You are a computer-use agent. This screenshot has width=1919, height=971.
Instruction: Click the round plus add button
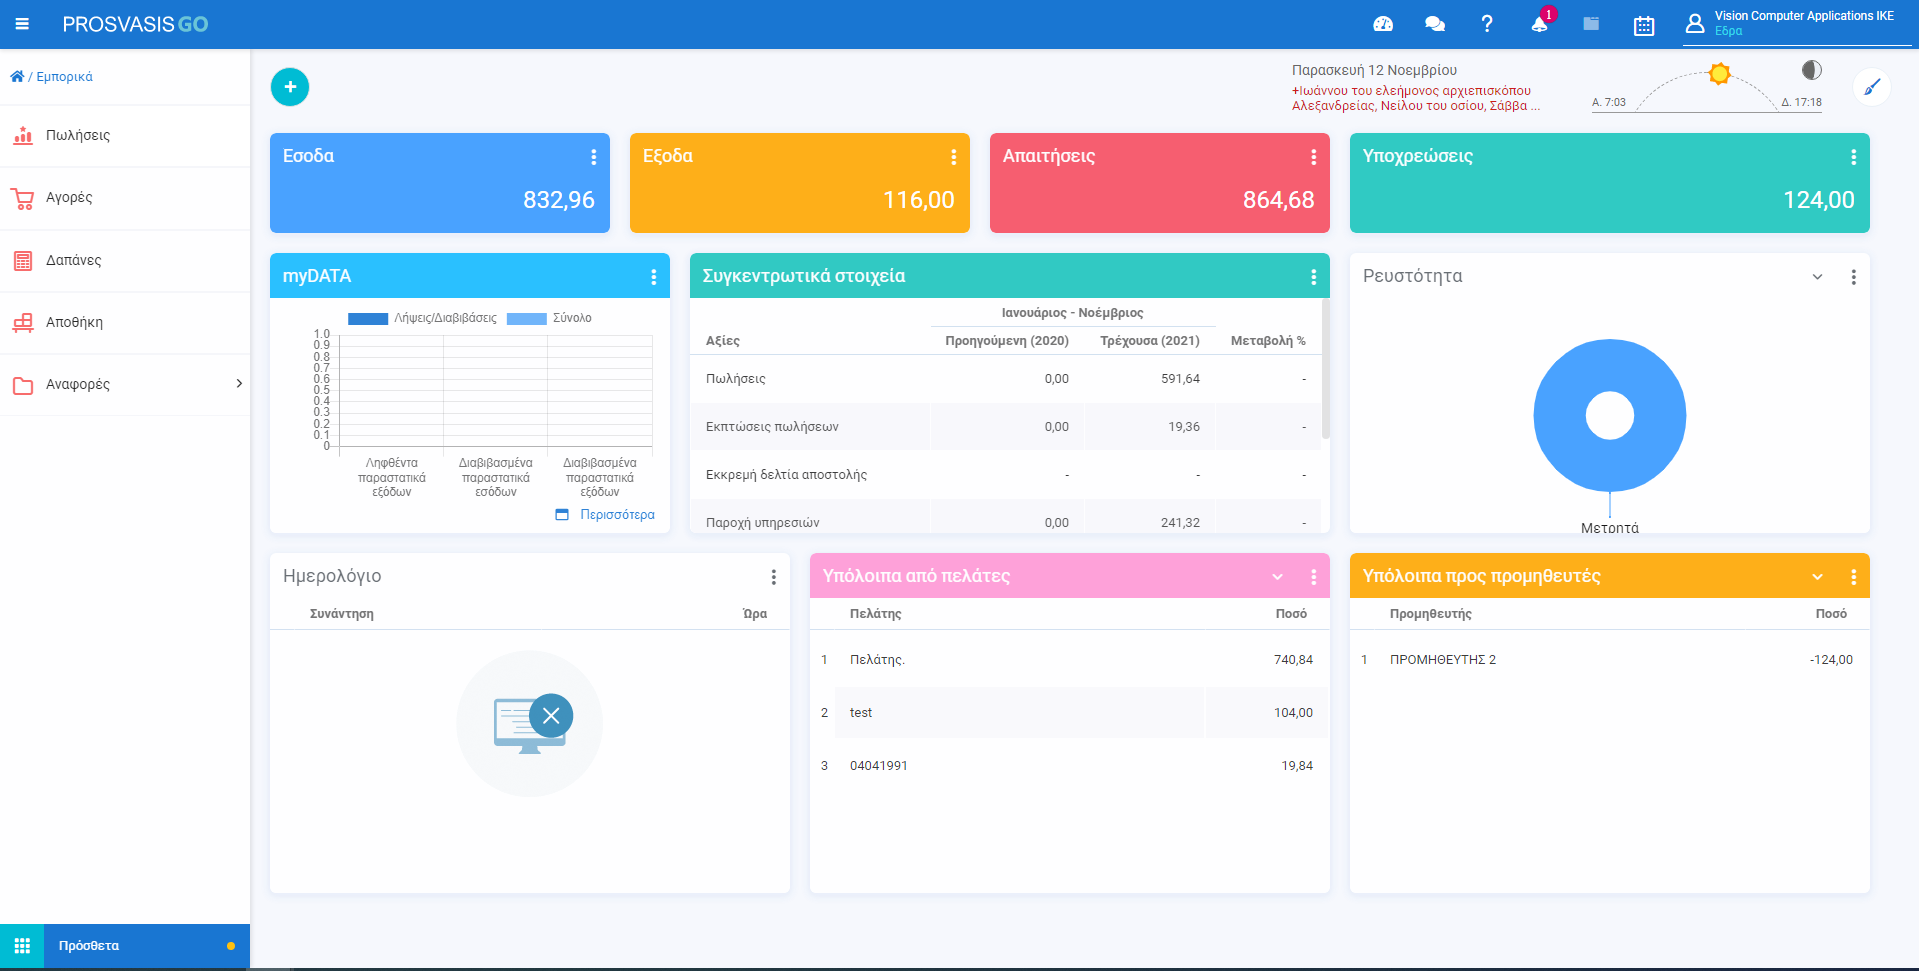point(290,87)
